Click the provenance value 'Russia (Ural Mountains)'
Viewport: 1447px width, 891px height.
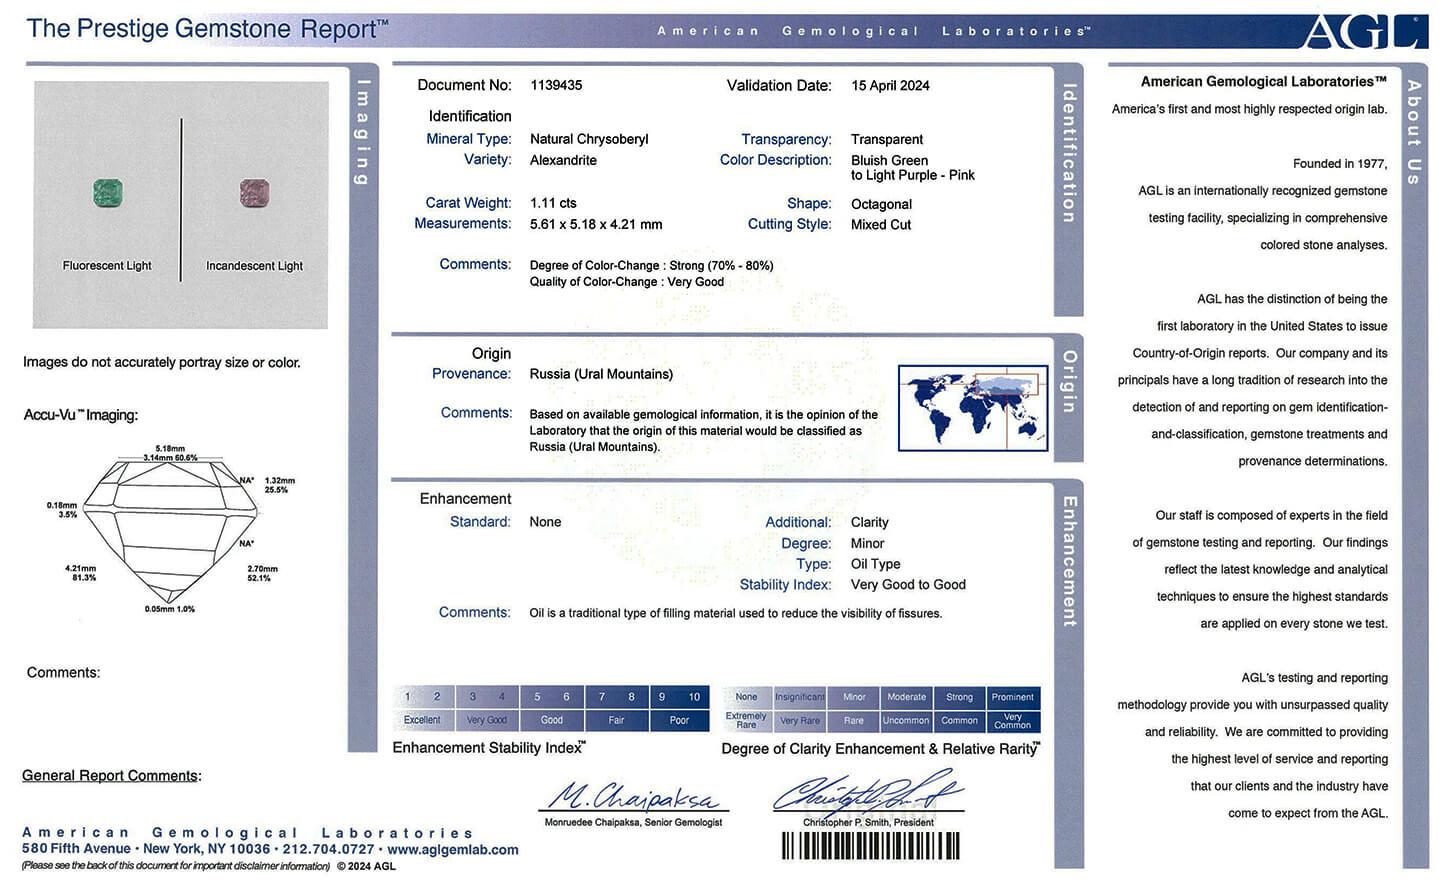[601, 374]
